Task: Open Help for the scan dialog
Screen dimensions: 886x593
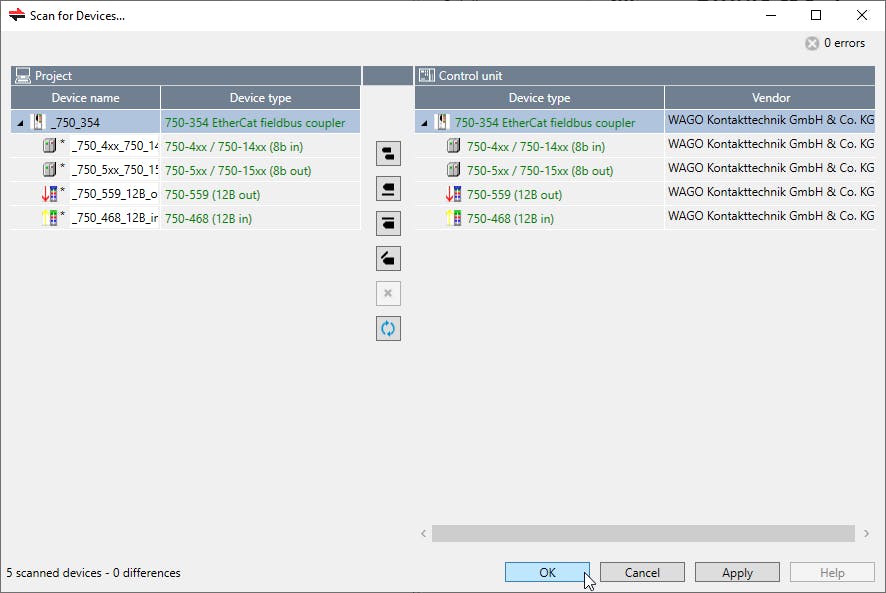Action: [832, 572]
